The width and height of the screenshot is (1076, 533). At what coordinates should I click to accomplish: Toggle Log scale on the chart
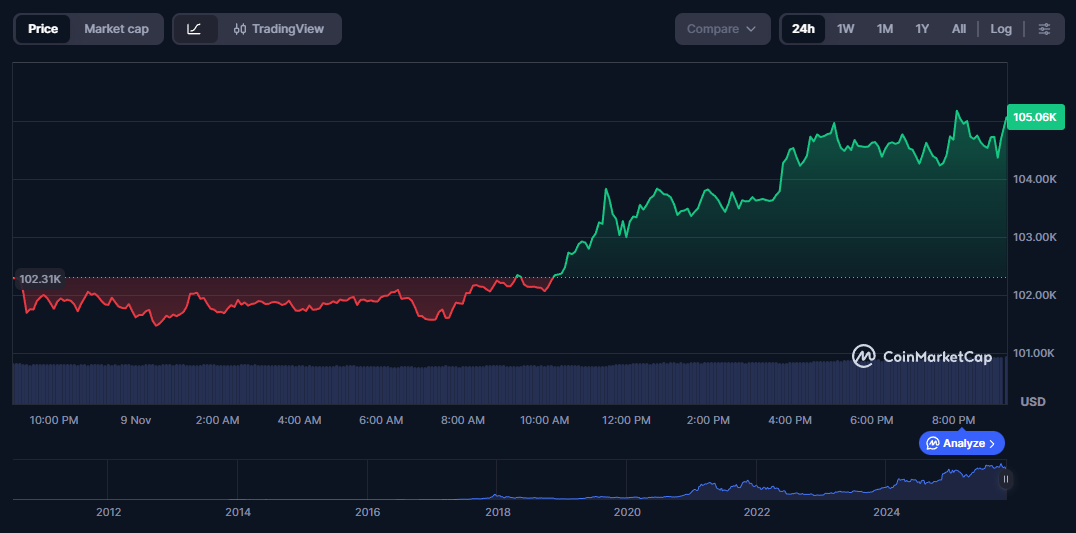[x=1001, y=29]
